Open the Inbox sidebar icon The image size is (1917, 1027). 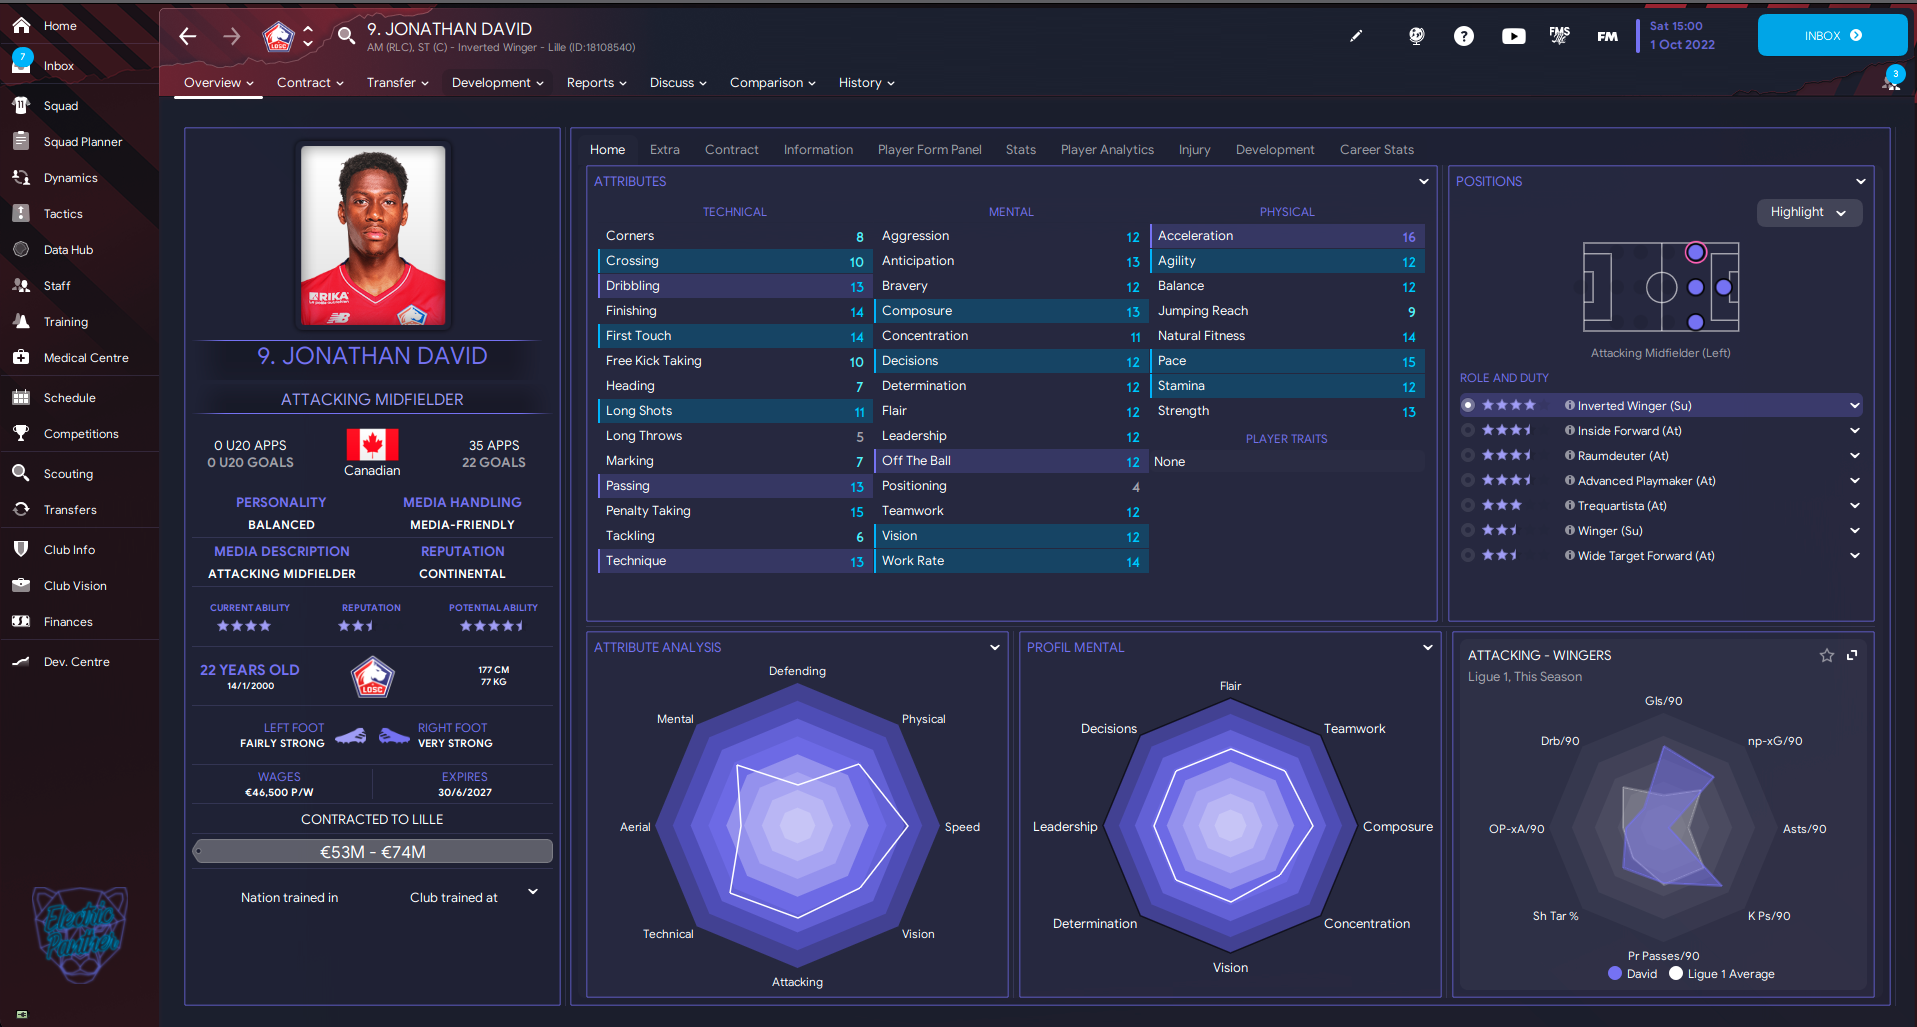[21, 64]
